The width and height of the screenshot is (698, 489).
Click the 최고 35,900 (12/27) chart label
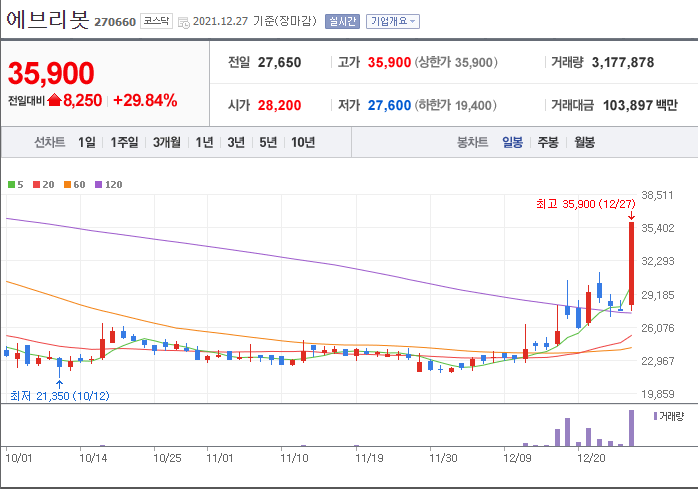coord(585,204)
